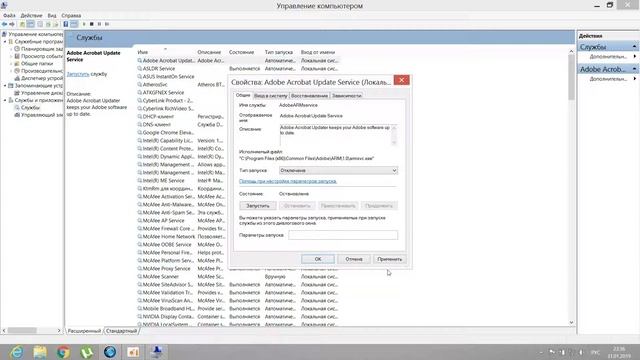Toggle the show/hide console tree toolbar icon
The image size is (640, 360).
(31, 24)
